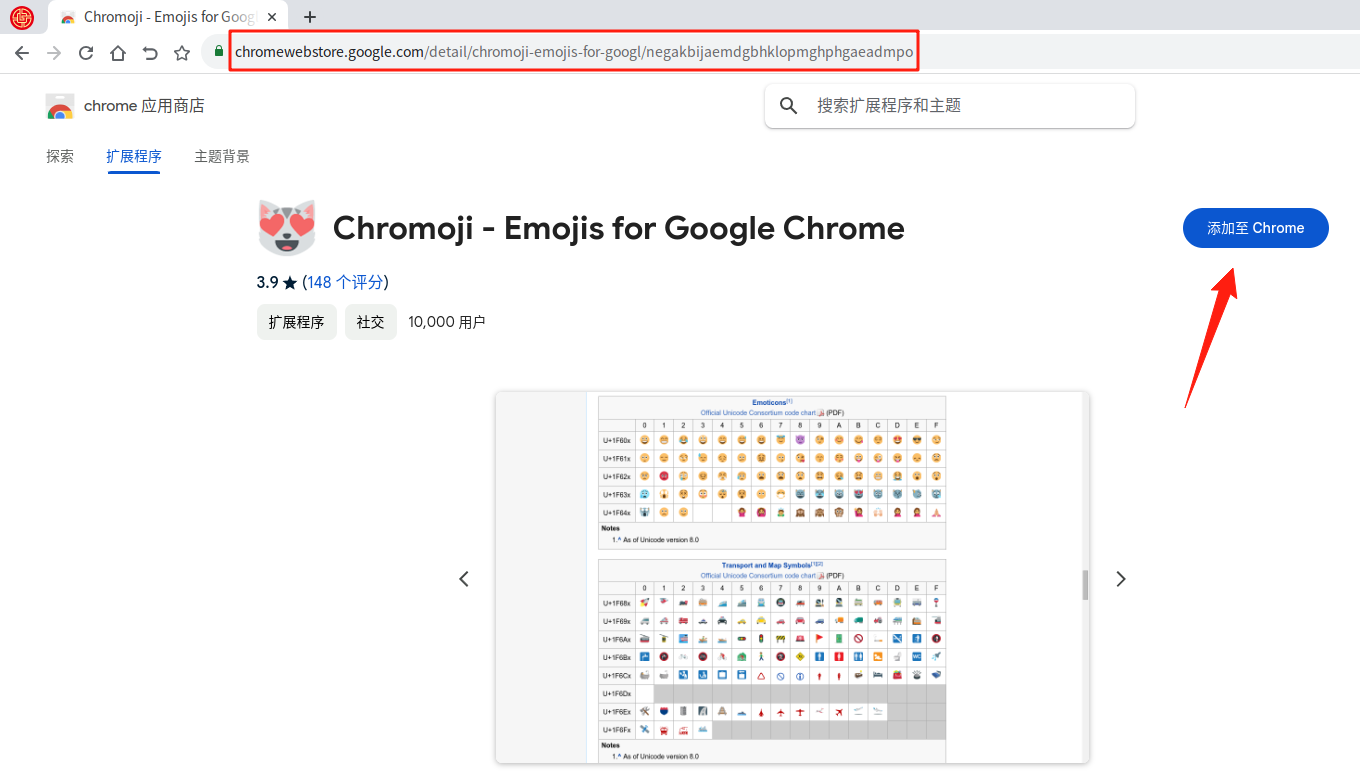Click the 10,000 用户 user count text
This screenshot has height=774, width=1360.
(x=447, y=322)
